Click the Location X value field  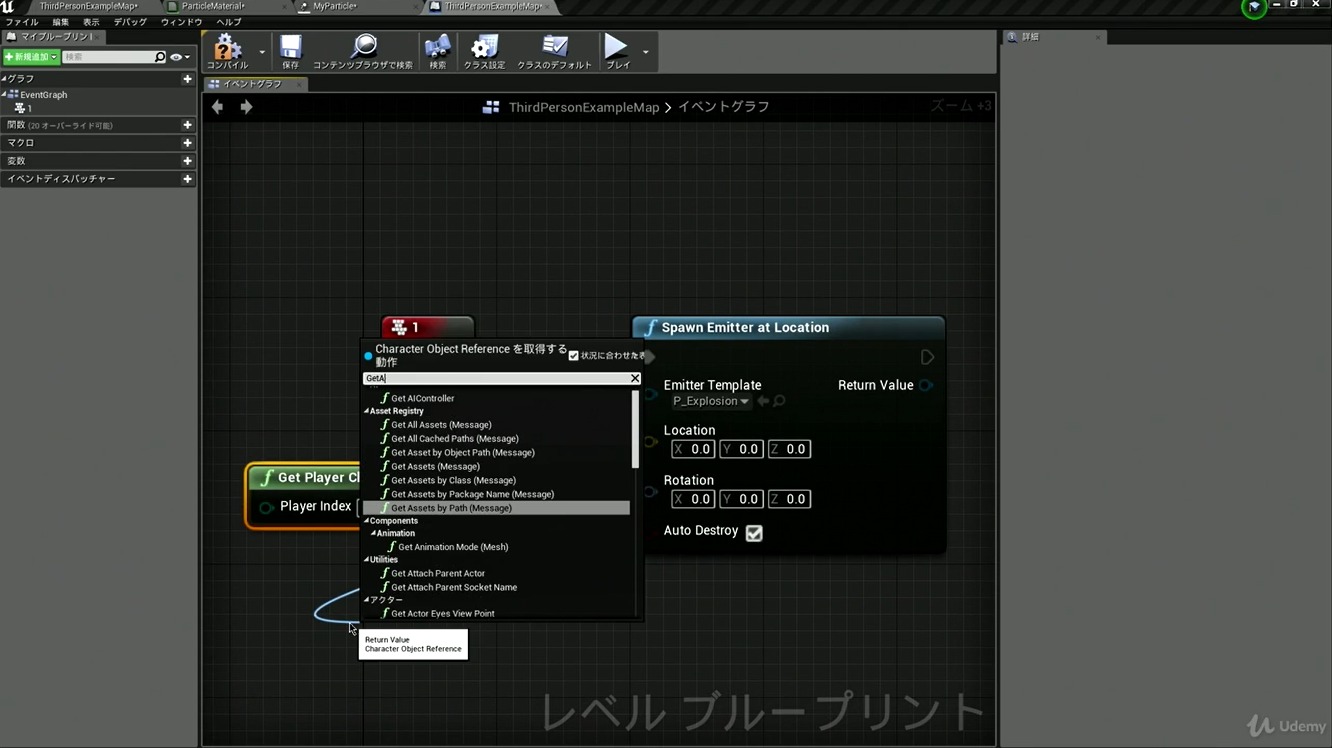[x=693, y=449]
